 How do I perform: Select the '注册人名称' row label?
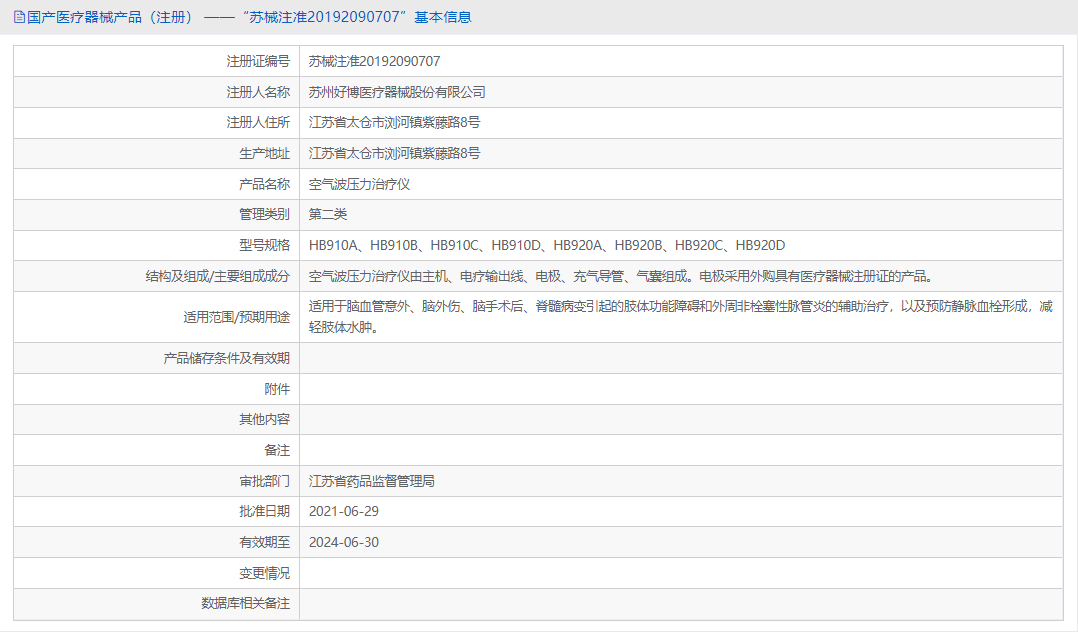(x=258, y=92)
